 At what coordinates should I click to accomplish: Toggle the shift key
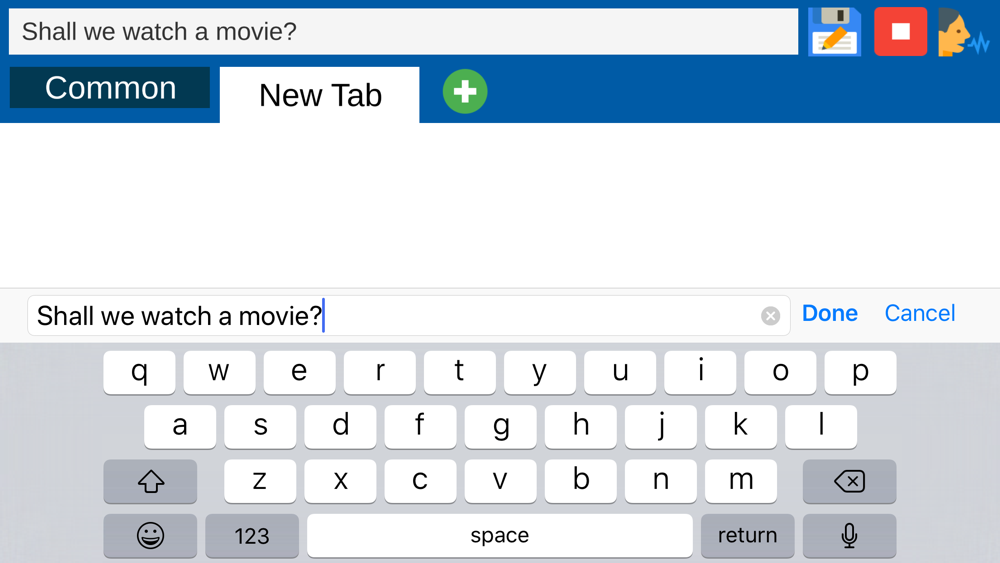coord(151,481)
